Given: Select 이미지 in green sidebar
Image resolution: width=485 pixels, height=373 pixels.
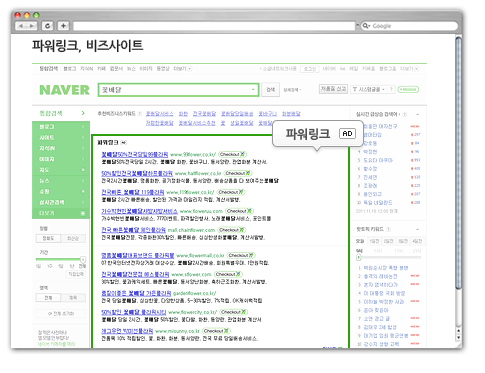Looking at the screenshot, I should click(61, 159).
